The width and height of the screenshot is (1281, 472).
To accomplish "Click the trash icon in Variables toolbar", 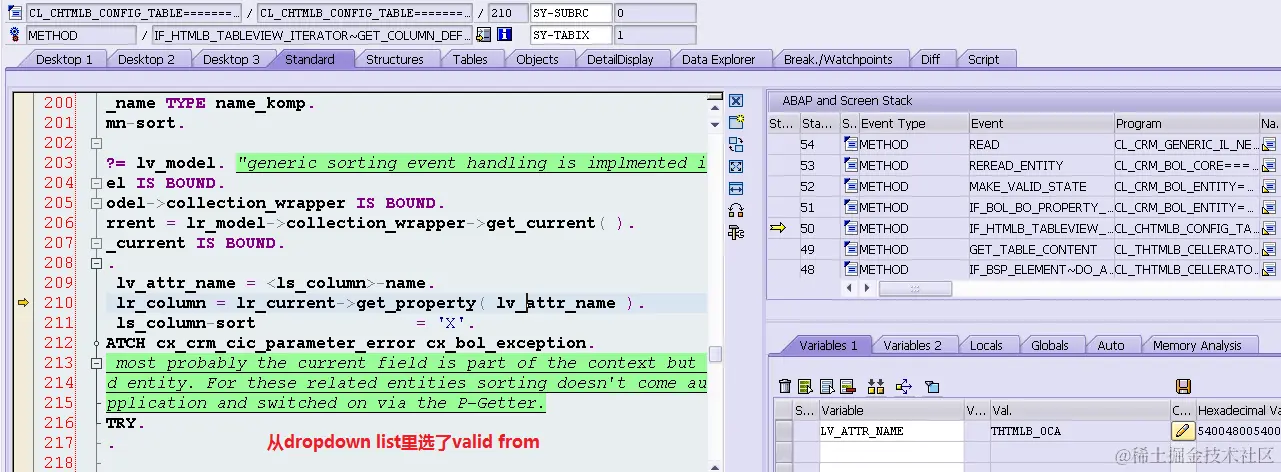I will (785, 386).
